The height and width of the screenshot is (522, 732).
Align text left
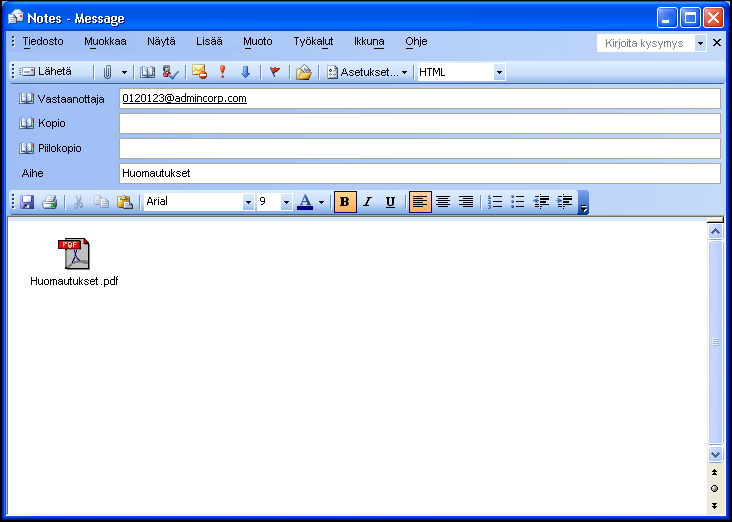pyautogui.click(x=420, y=202)
